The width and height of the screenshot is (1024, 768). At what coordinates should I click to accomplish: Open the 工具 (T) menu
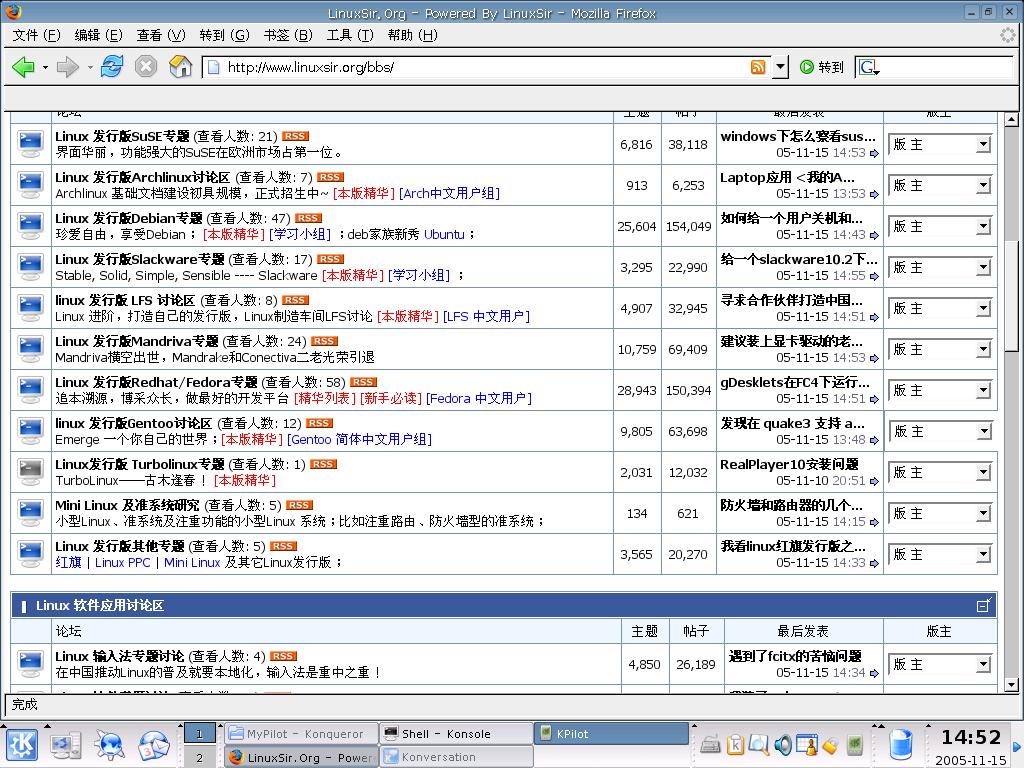coord(350,35)
